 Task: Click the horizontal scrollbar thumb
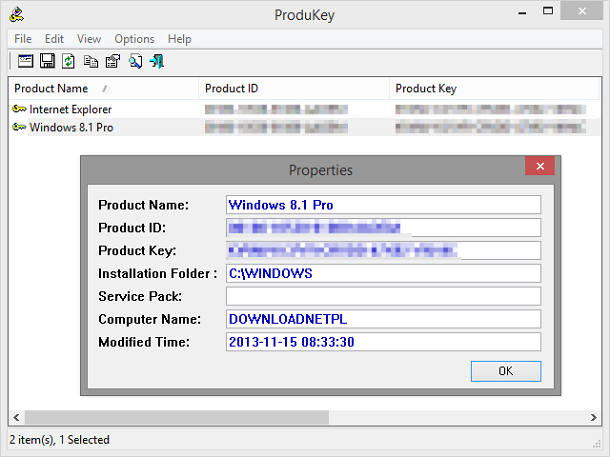pyautogui.click(x=177, y=417)
